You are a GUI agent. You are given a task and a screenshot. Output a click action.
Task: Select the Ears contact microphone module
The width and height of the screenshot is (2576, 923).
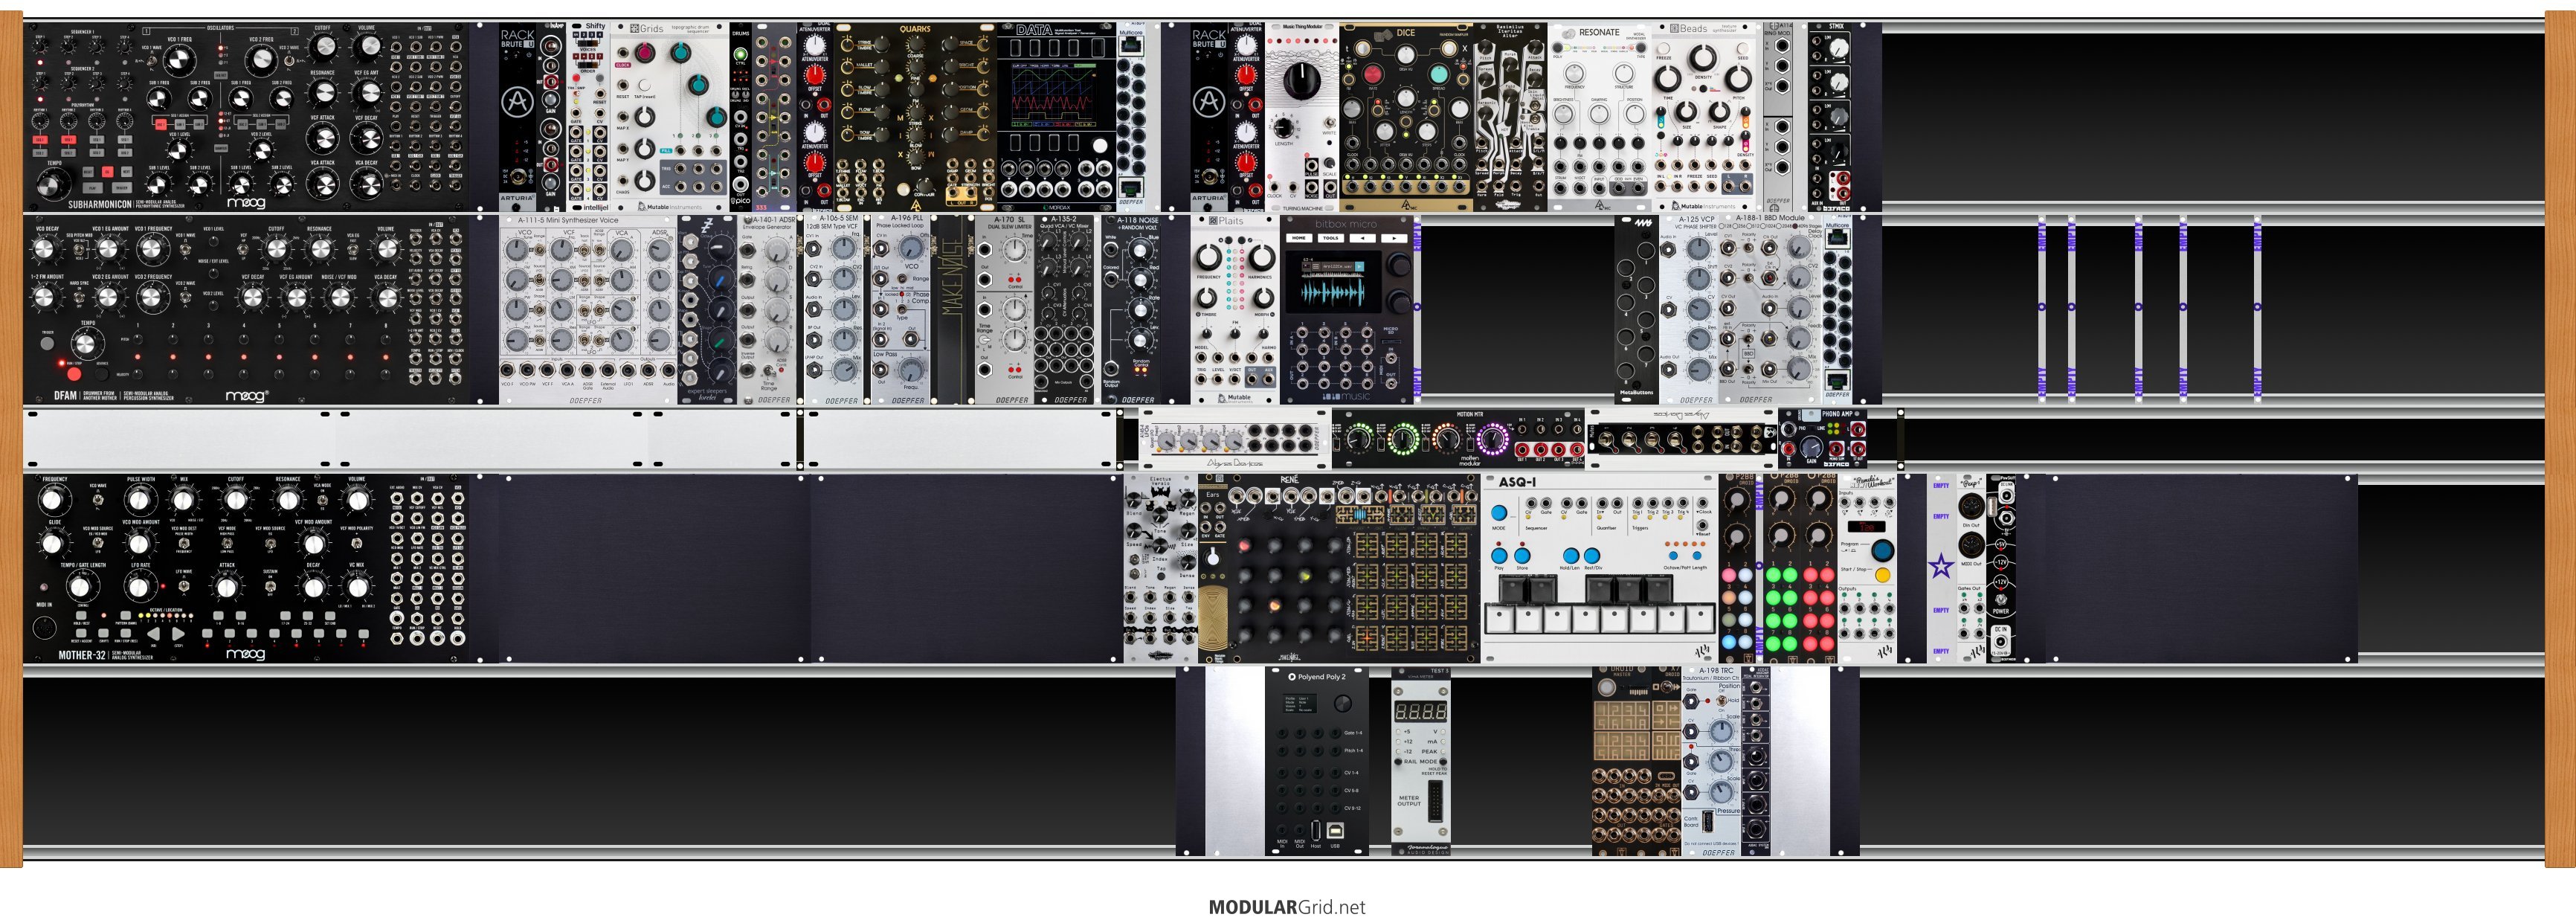point(1213,569)
